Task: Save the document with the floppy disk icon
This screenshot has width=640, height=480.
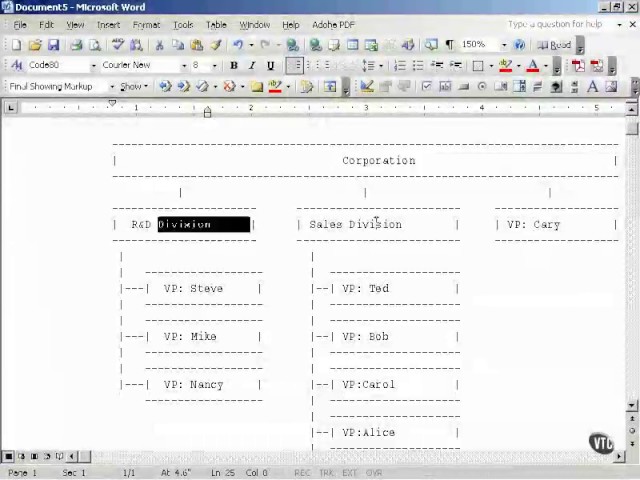Action: click(x=53, y=45)
